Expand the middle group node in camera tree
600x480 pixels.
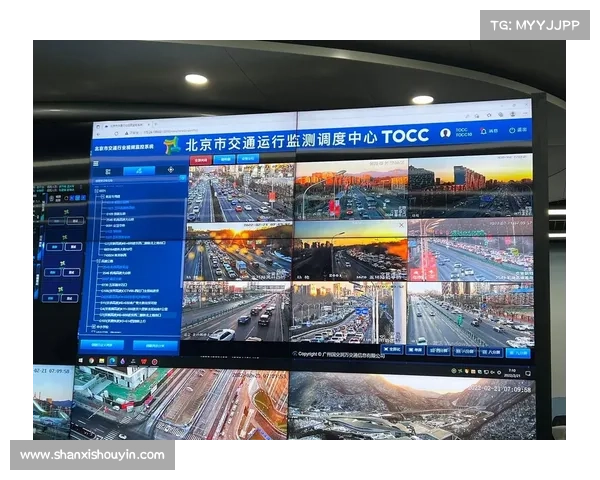coord(97,260)
